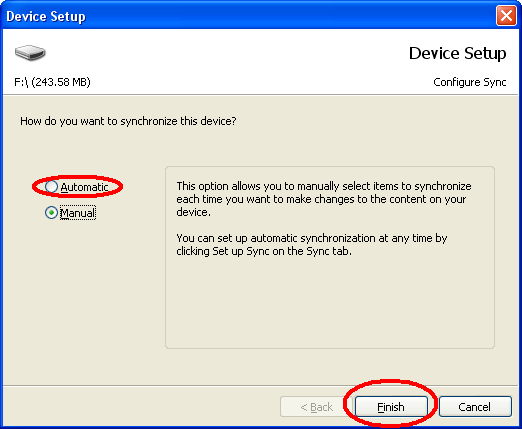Click the manually select items description paragraph

(x=324, y=199)
